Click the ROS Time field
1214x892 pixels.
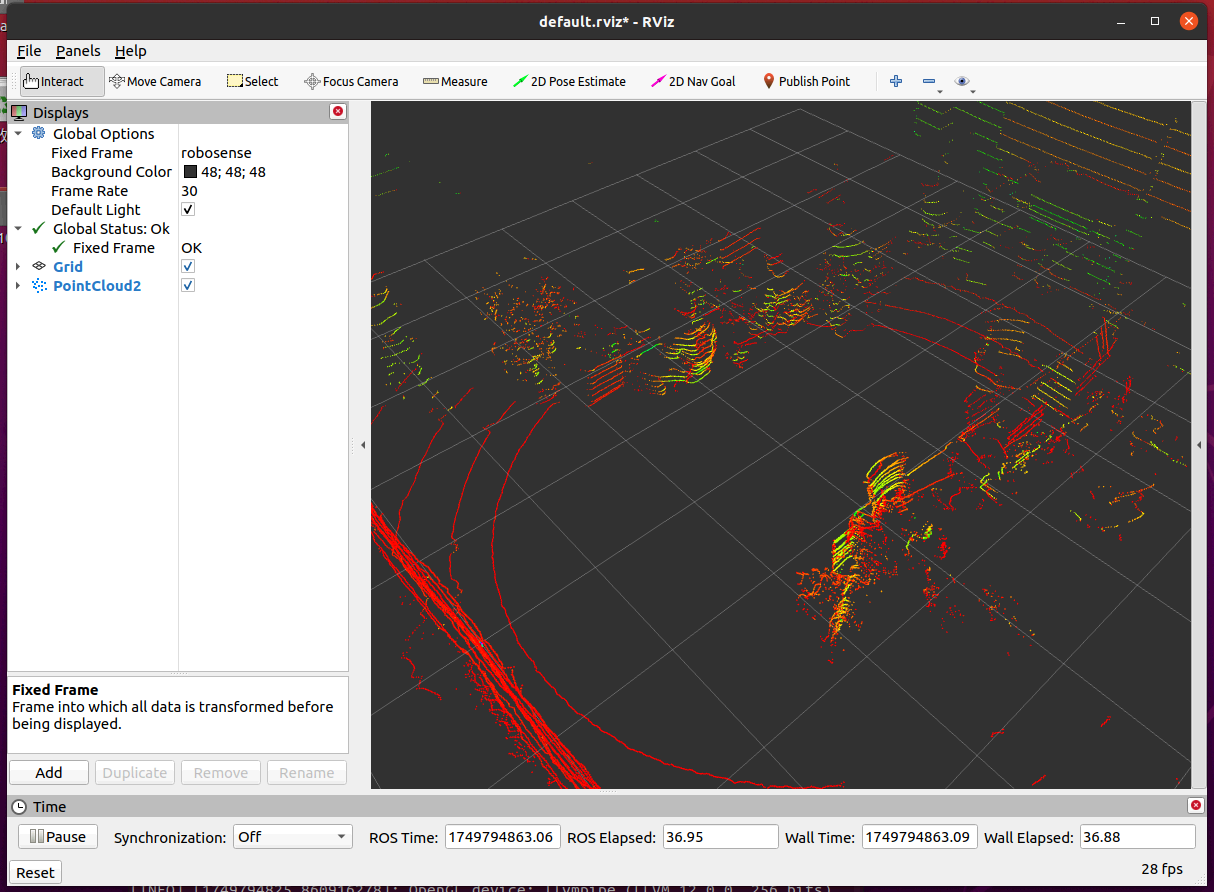click(501, 837)
